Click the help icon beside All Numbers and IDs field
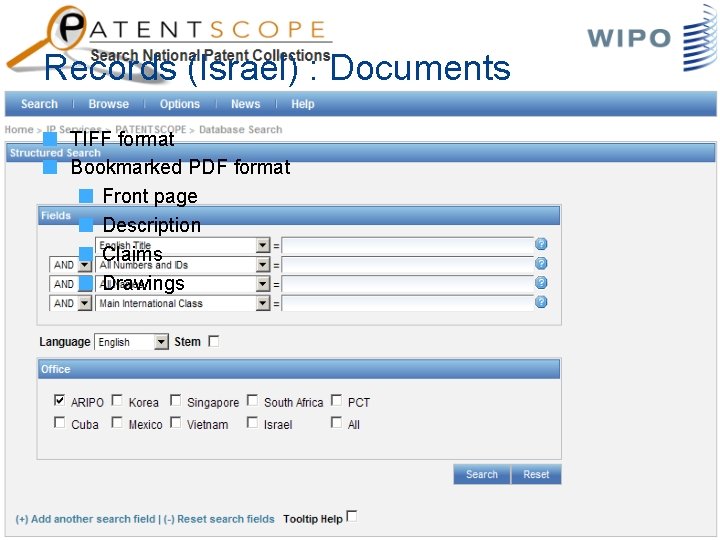 click(x=541, y=263)
